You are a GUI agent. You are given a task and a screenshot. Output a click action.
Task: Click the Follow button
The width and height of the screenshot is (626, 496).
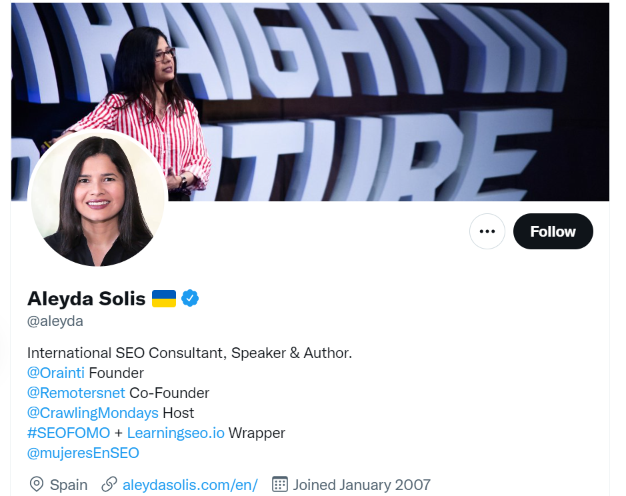553,231
